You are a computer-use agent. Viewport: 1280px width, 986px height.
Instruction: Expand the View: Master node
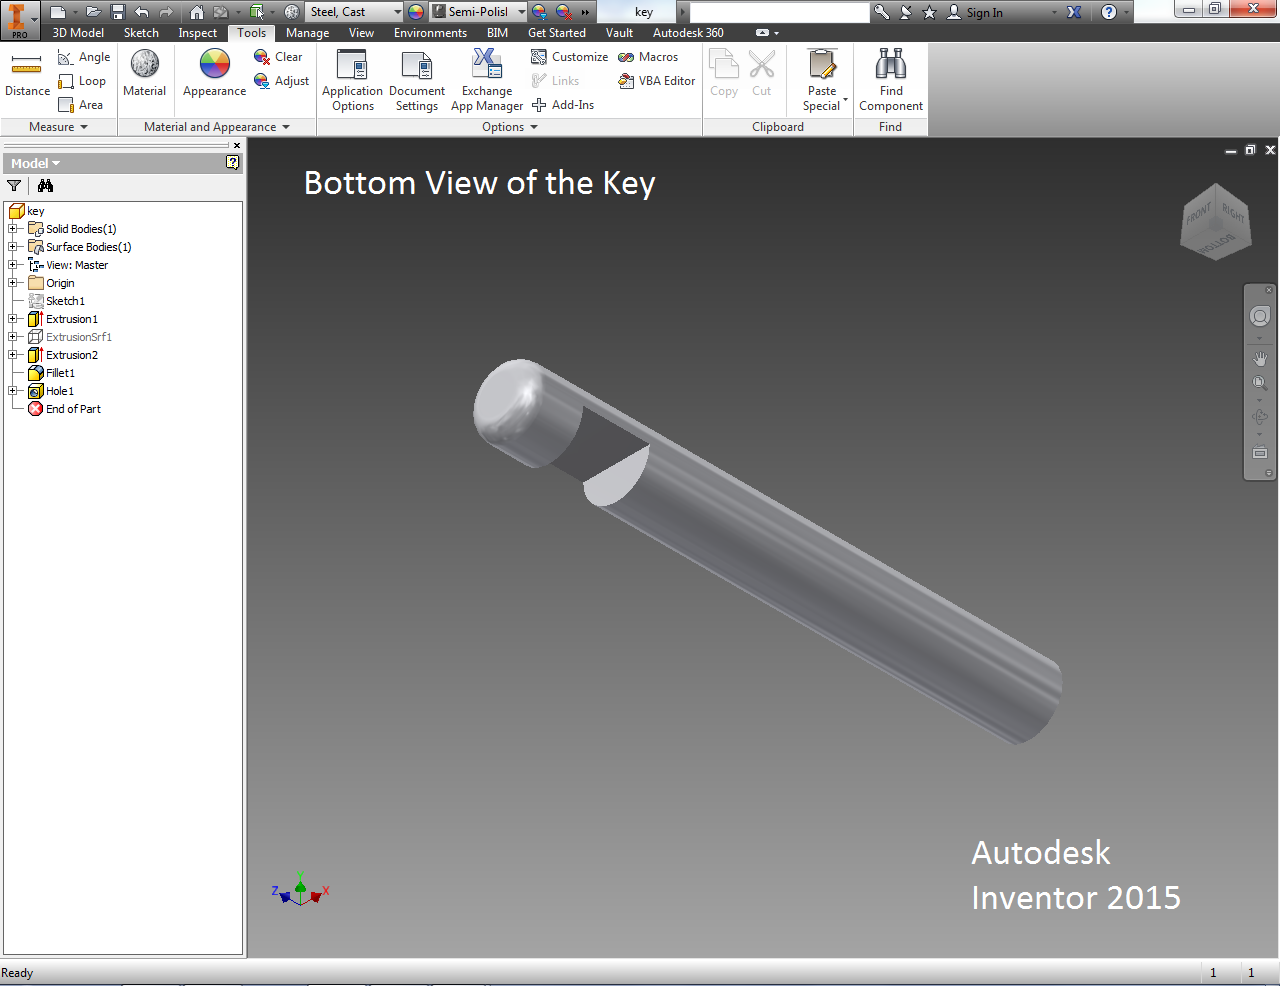pos(13,265)
